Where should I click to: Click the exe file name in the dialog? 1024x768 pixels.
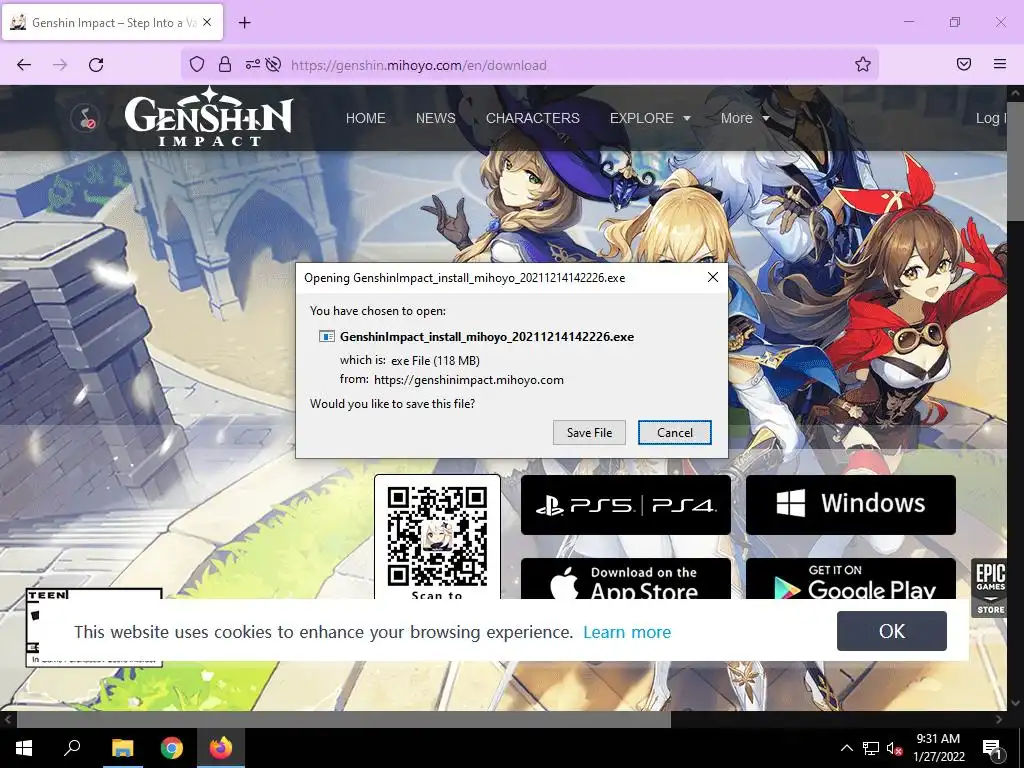[x=487, y=337]
